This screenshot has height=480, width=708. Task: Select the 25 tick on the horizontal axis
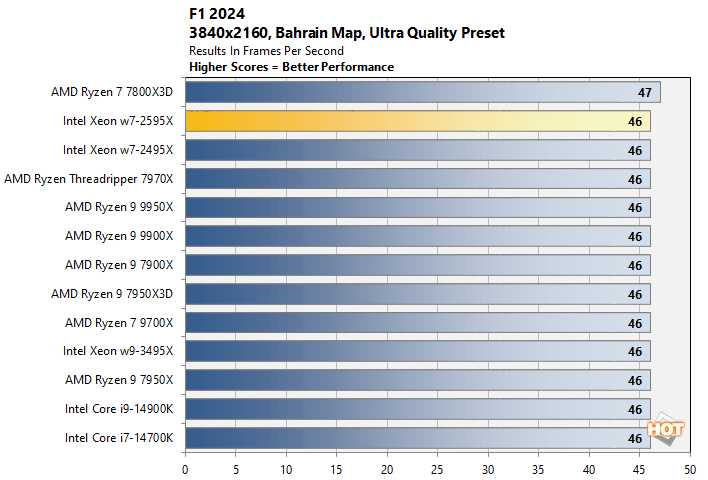coord(438,470)
